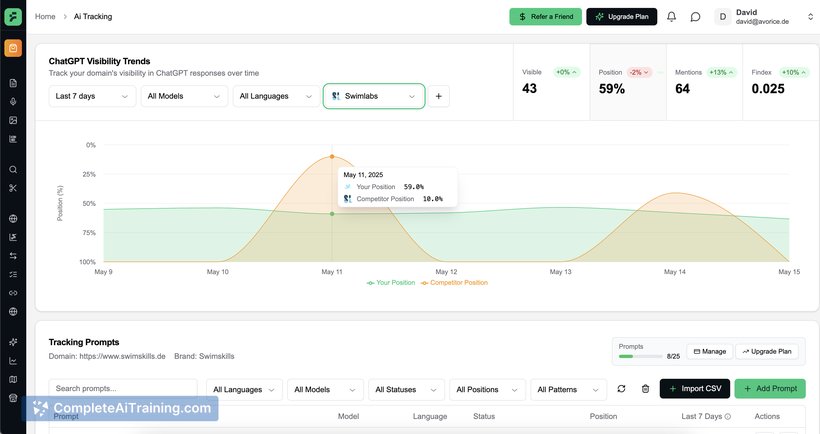Open the chat bubble messages icon

[x=695, y=17]
